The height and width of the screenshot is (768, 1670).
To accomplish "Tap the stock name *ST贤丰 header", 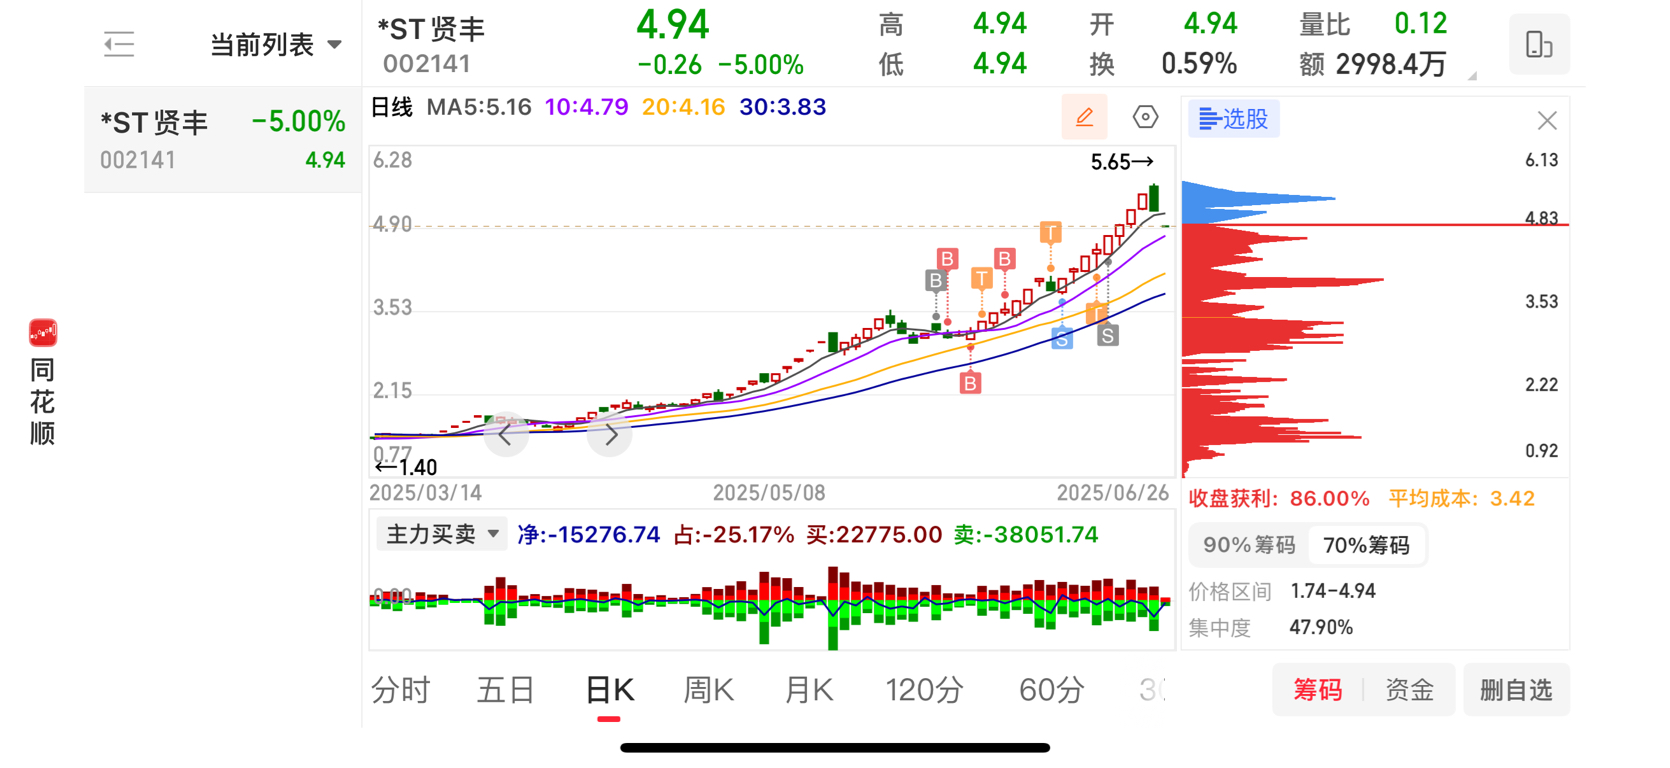I will coord(431,29).
